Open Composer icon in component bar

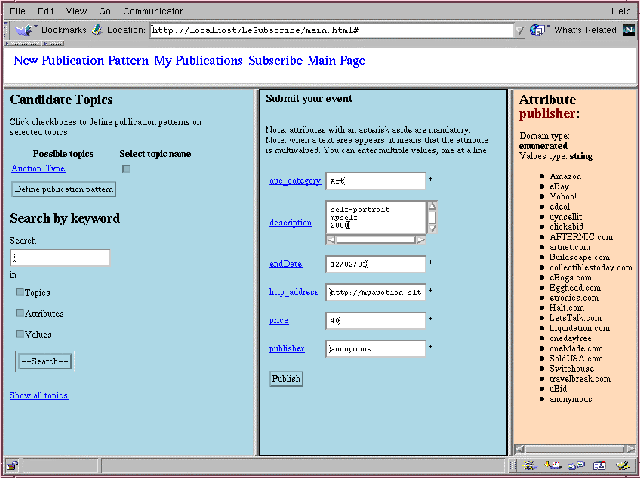(623, 465)
